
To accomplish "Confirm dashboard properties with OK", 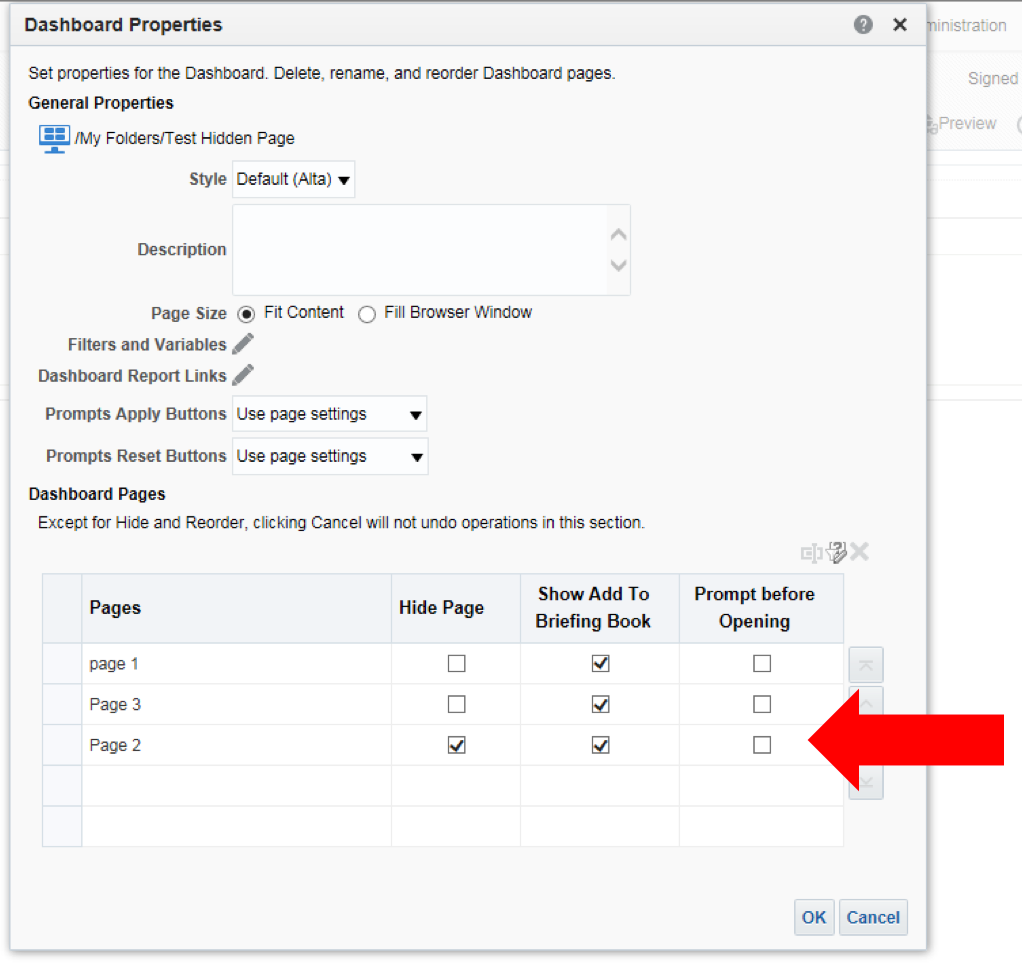I will click(813, 917).
